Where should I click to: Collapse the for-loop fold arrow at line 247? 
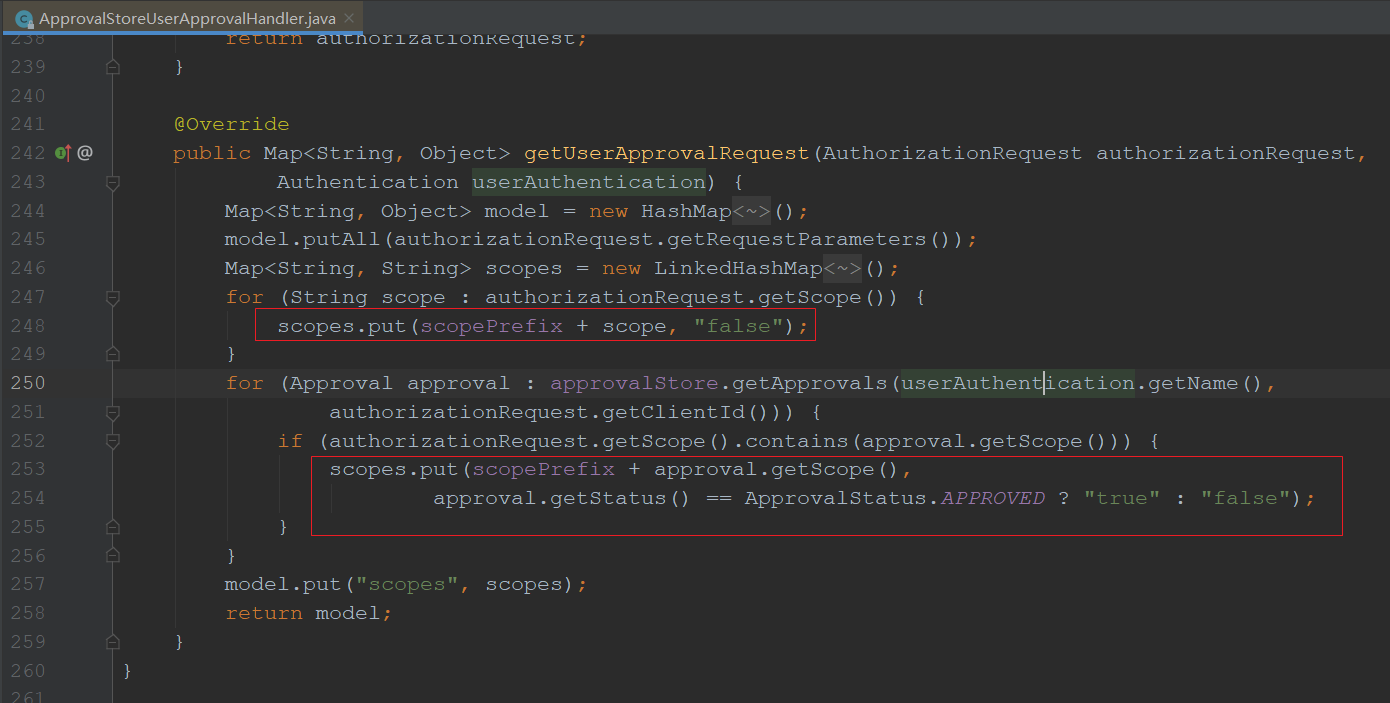coord(112,296)
